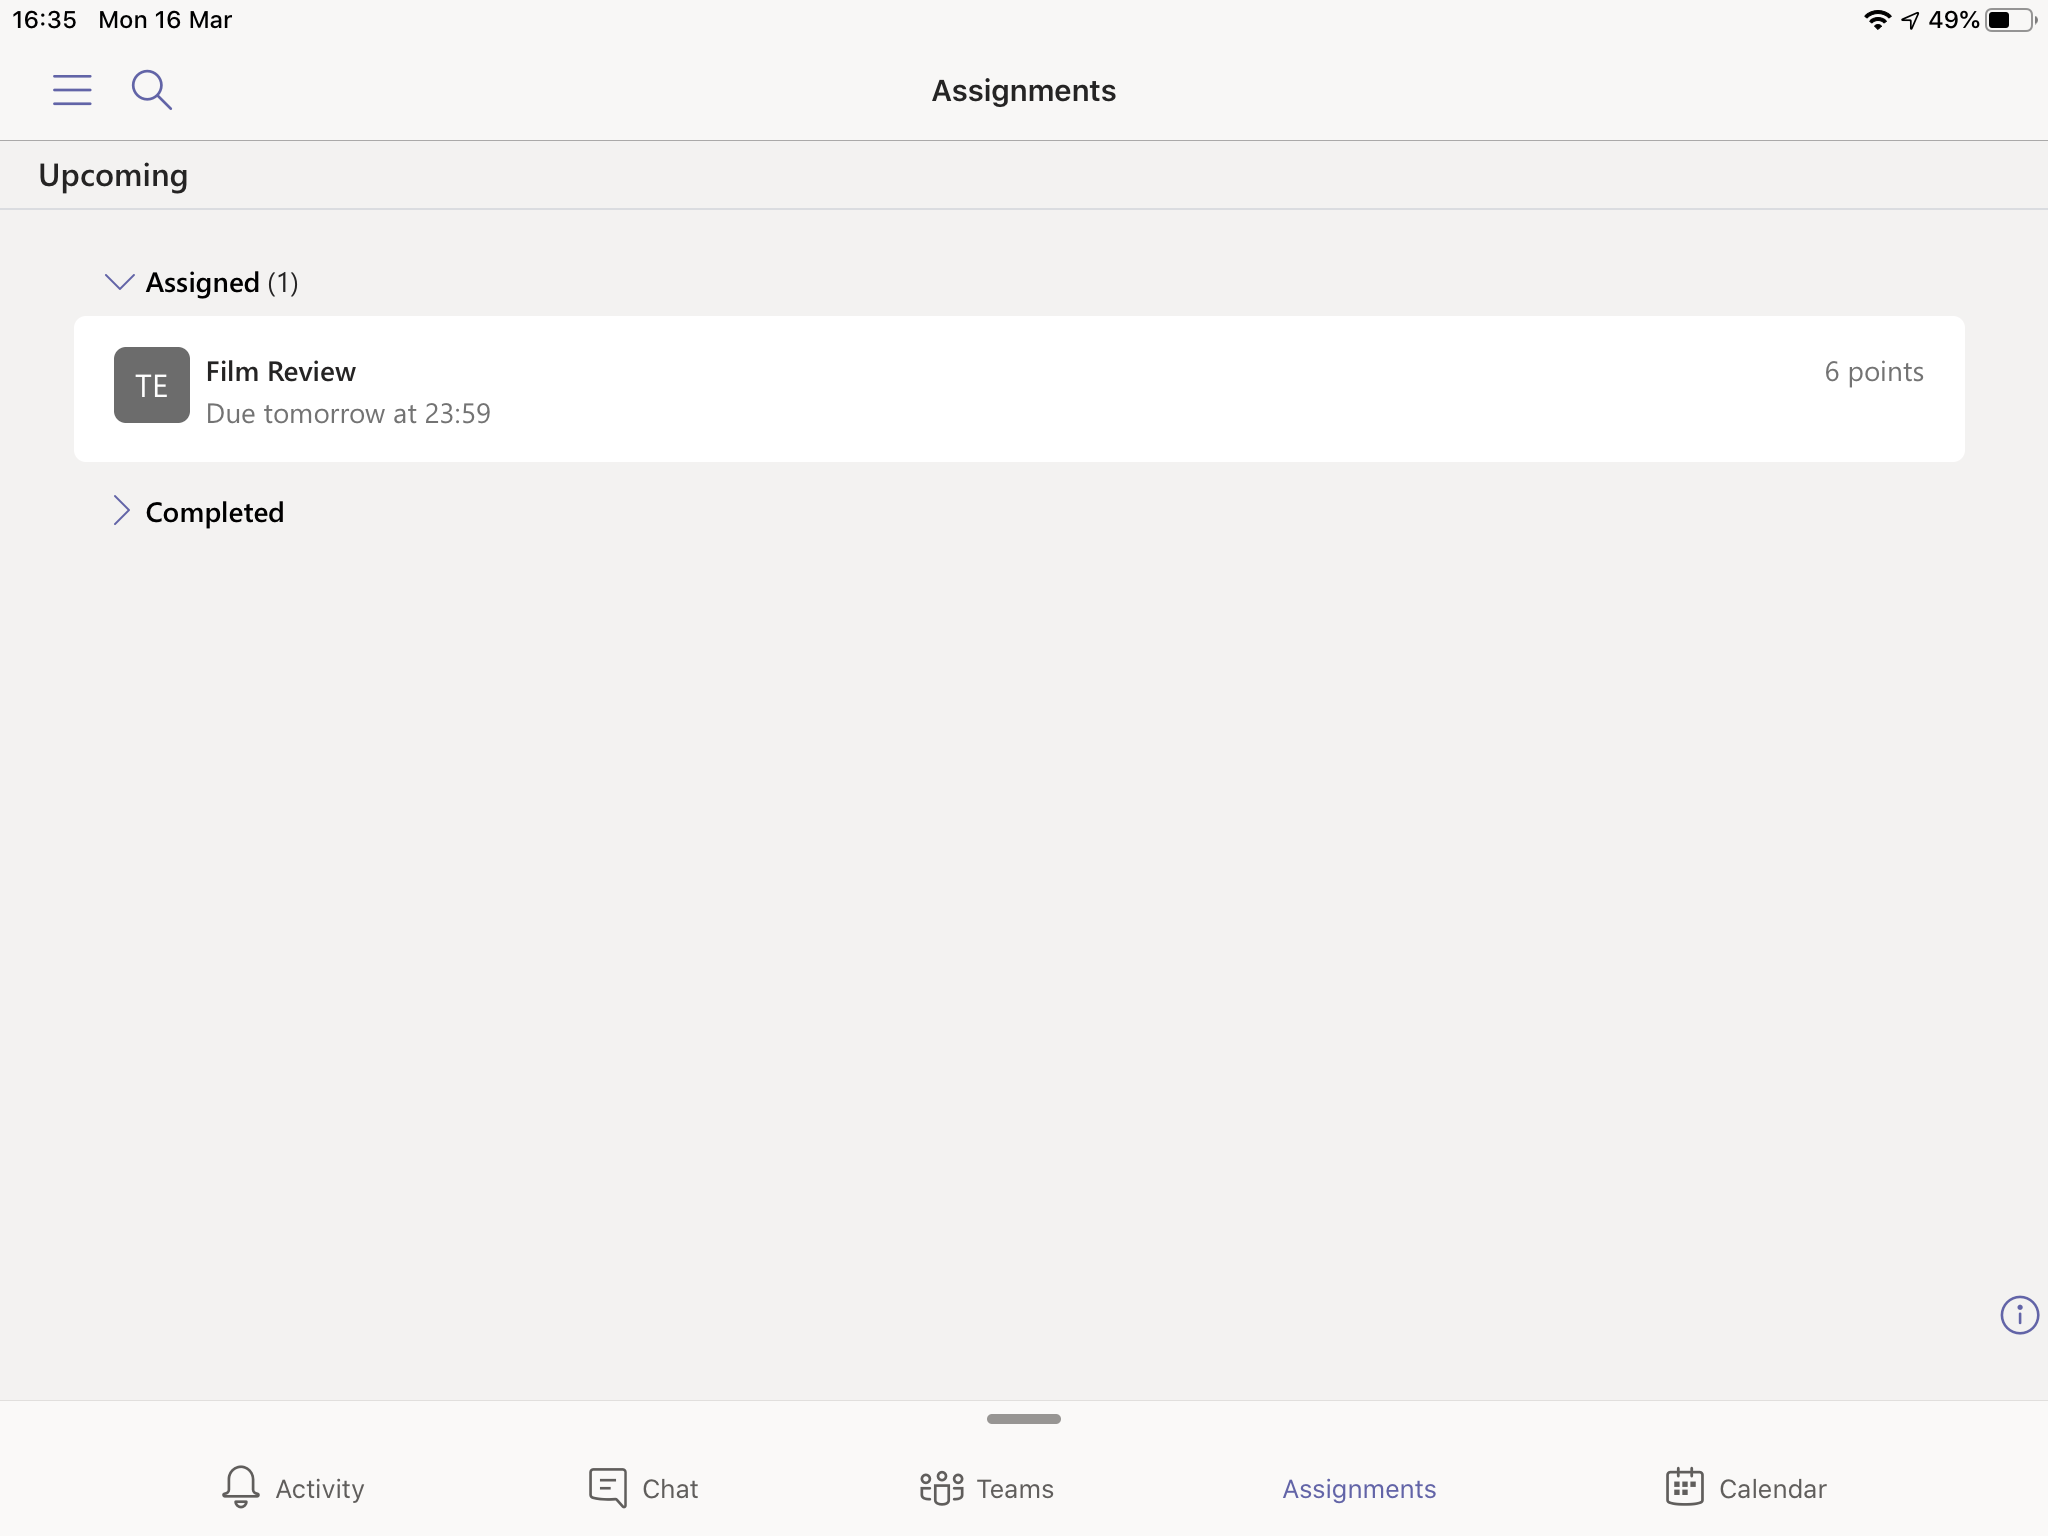Tap the Chat bubble icon
This screenshot has width=2048, height=1536.
(x=608, y=1487)
